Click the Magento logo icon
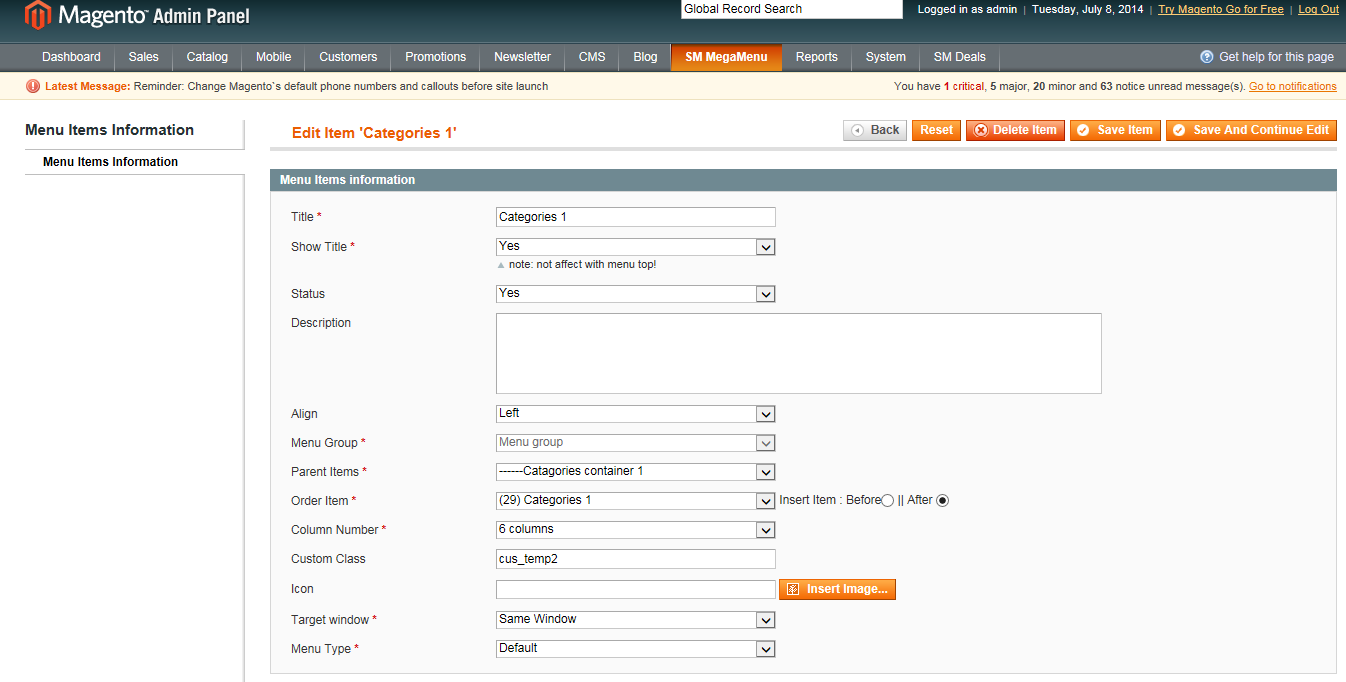Screen dimensions: 1346x682 [x=37, y=15]
